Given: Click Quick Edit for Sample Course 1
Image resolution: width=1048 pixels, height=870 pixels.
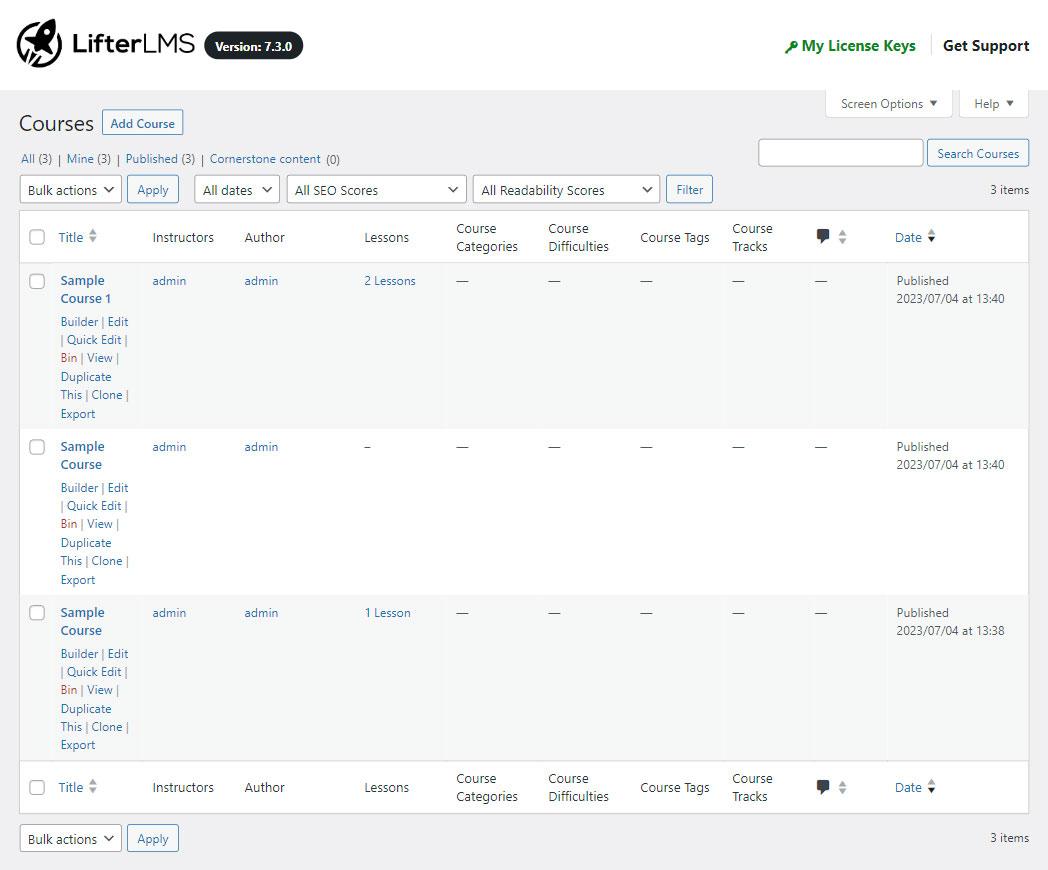Looking at the screenshot, I should coord(94,340).
